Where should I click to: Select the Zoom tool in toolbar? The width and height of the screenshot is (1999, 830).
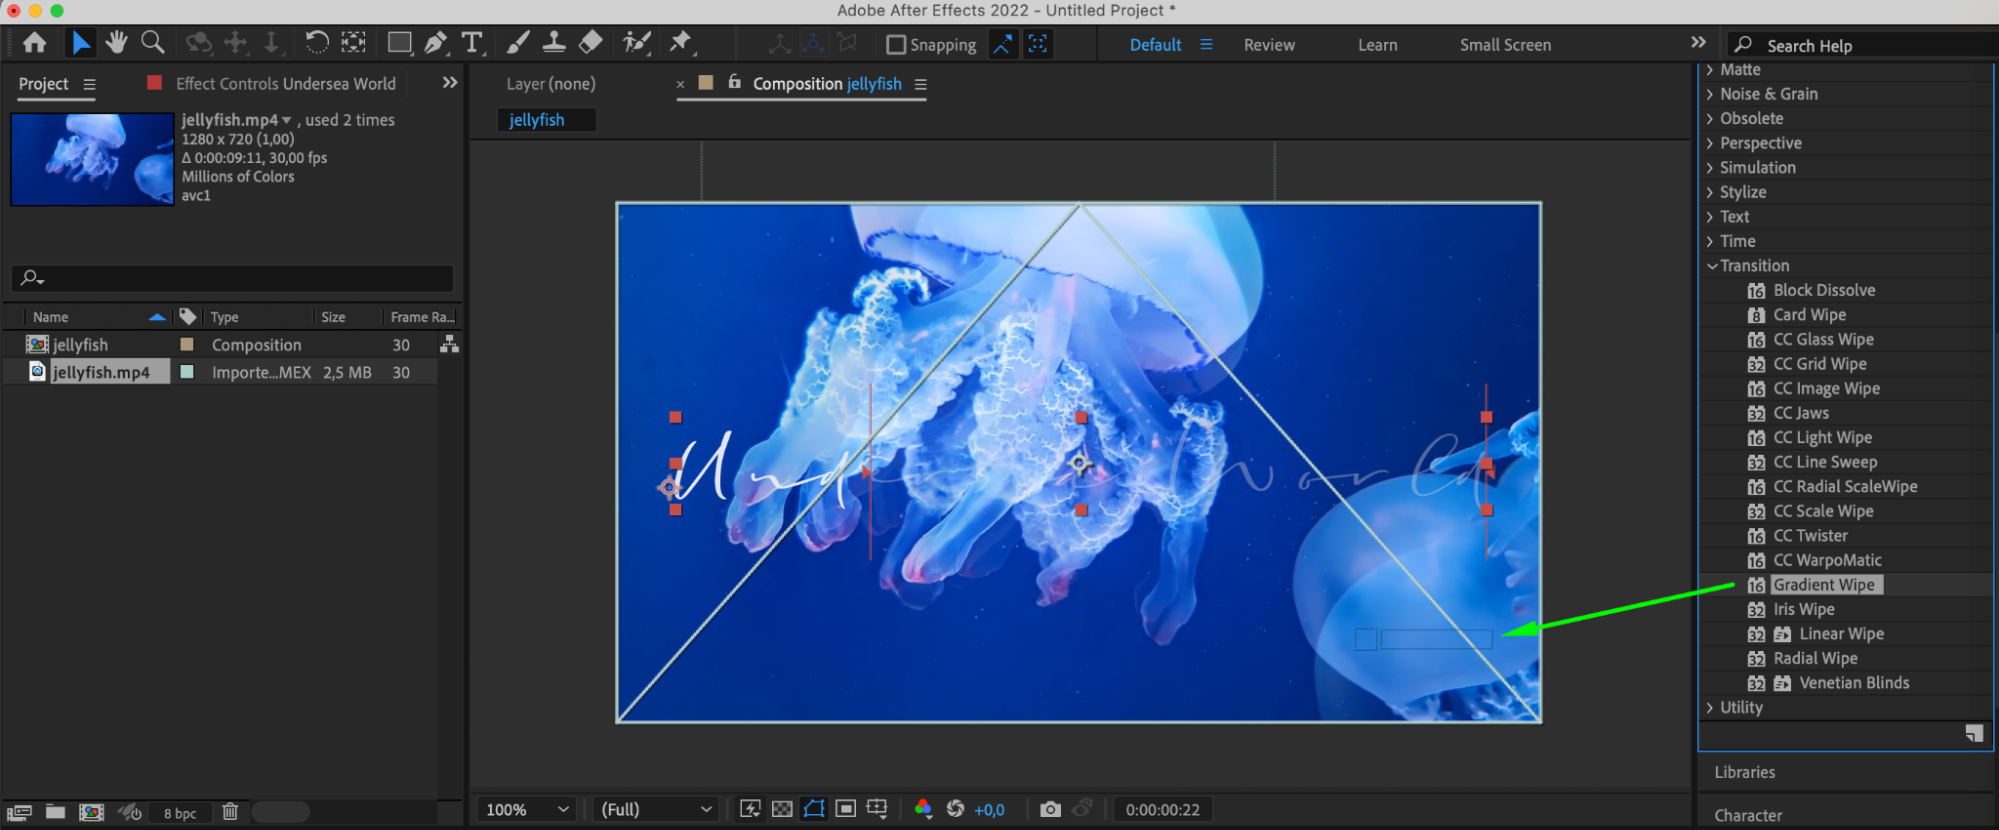point(153,42)
